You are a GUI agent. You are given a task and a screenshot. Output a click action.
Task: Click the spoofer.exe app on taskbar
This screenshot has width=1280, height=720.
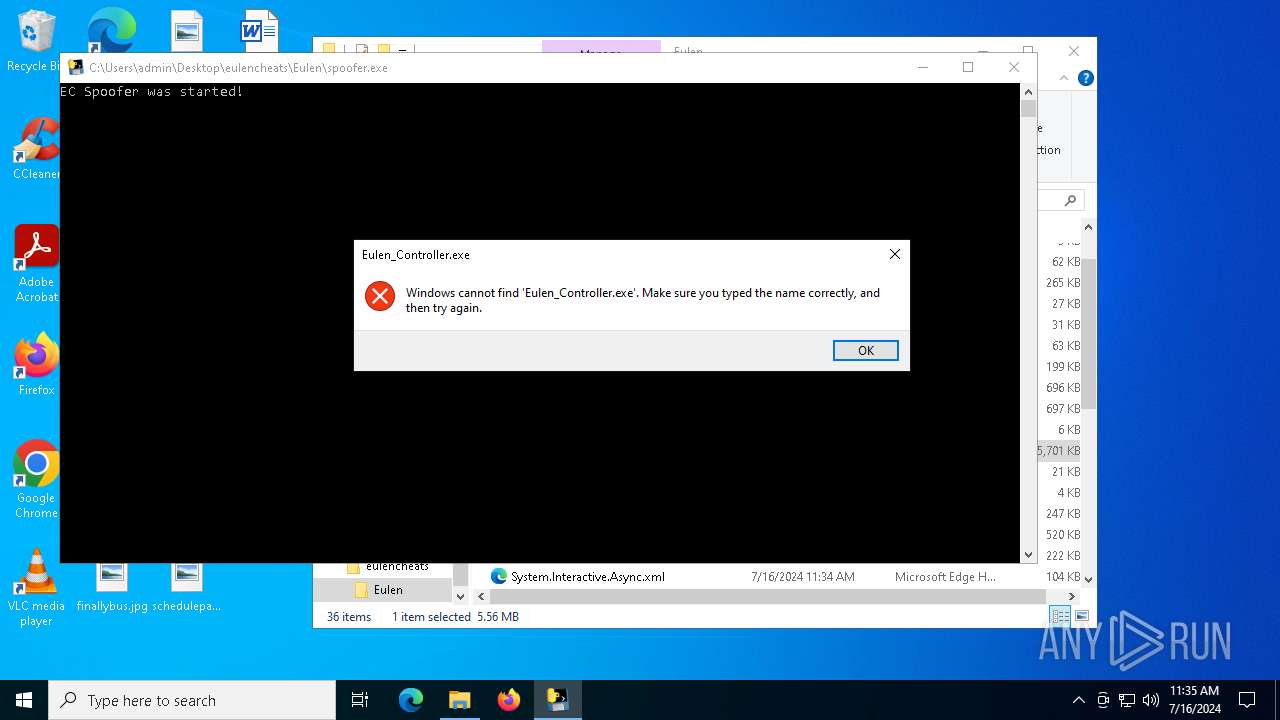(x=557, y=700)
